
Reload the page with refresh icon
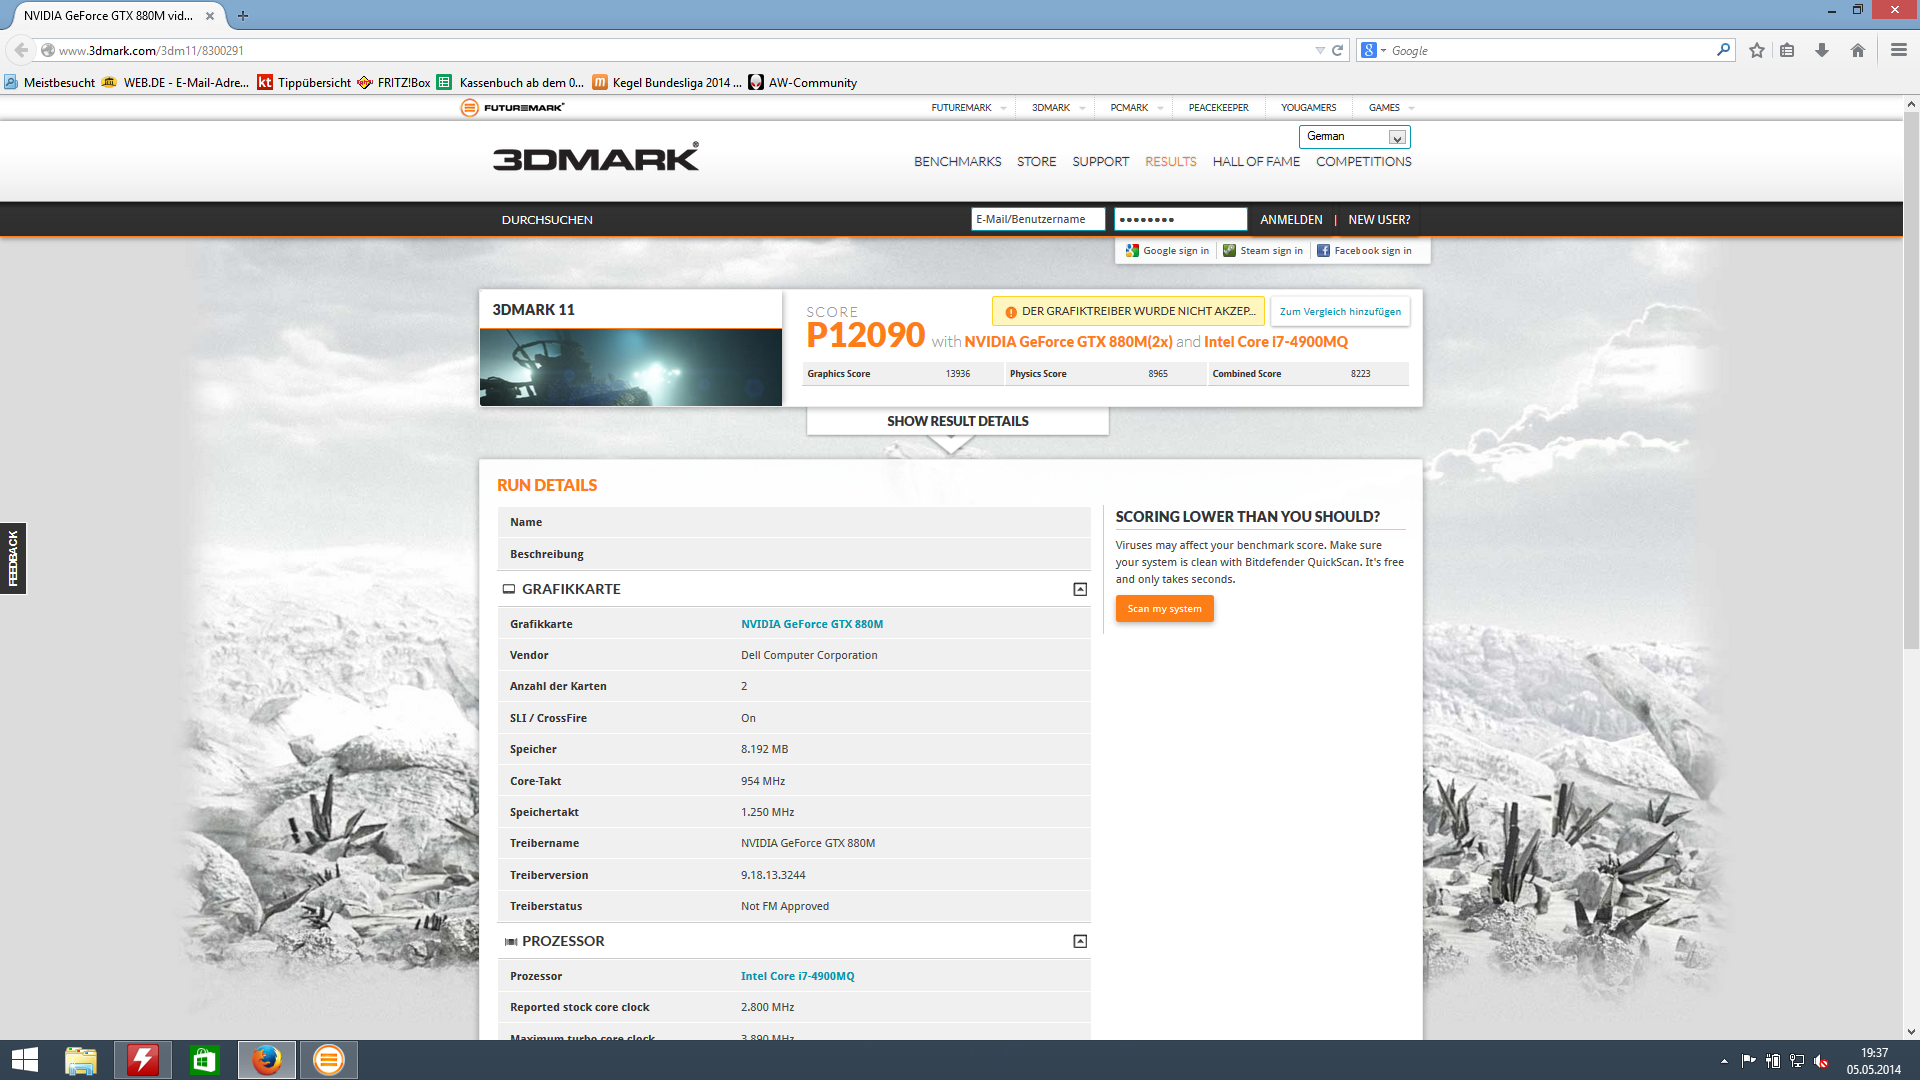coord(1337,50)
